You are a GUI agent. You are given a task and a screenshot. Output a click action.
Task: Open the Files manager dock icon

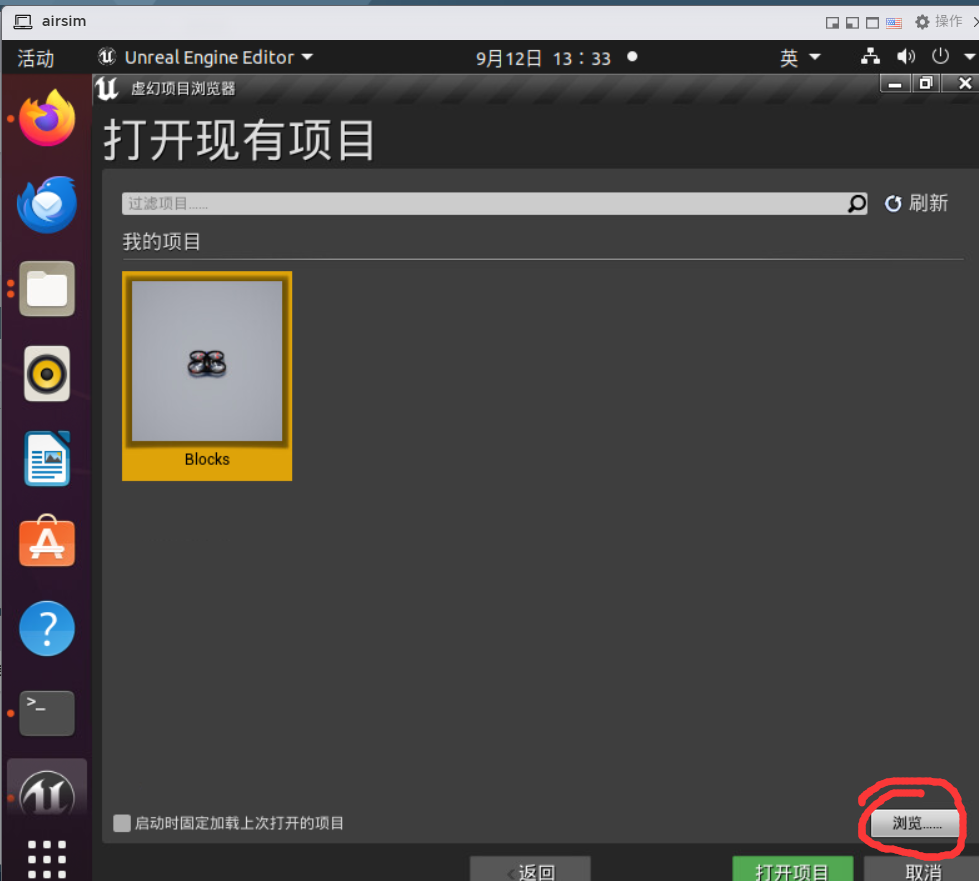coord(47,288)
